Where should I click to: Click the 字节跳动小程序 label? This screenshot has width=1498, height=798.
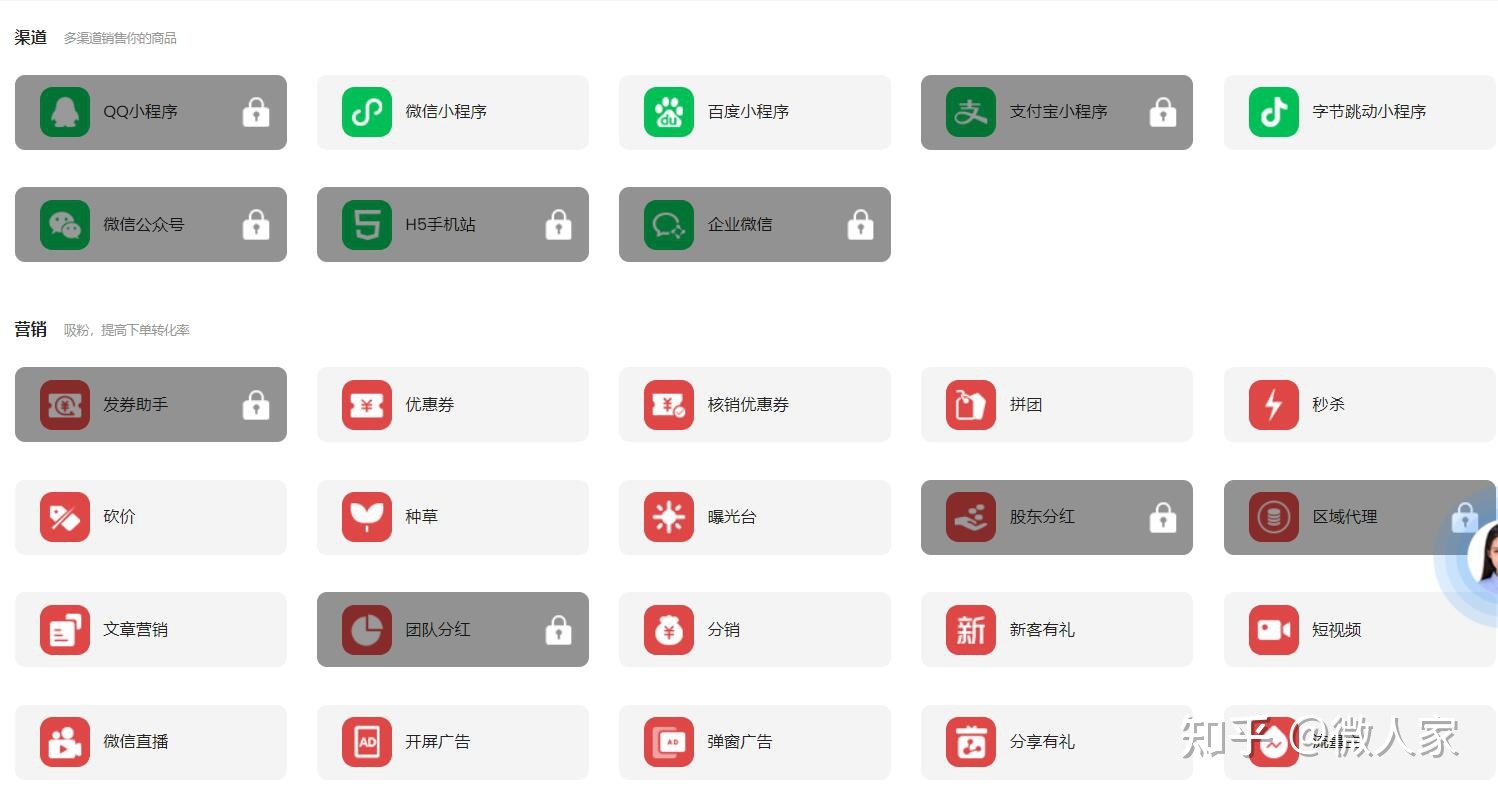[1369, 112]
